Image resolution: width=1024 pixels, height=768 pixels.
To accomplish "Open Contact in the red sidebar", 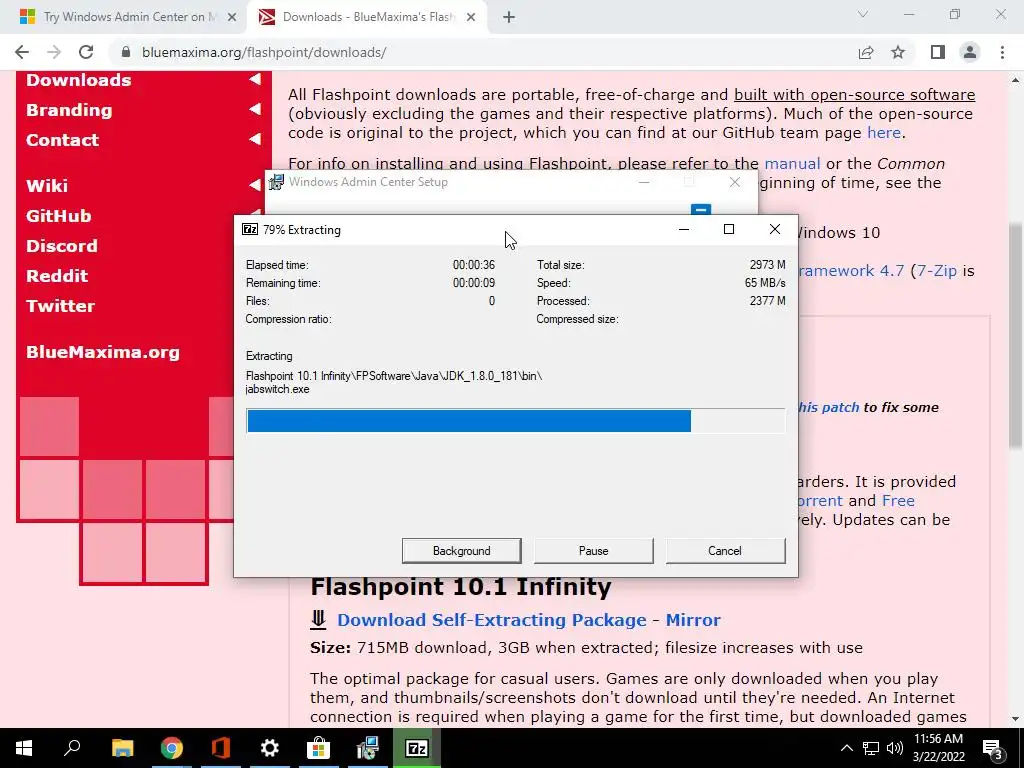I will tap(62, 140).
